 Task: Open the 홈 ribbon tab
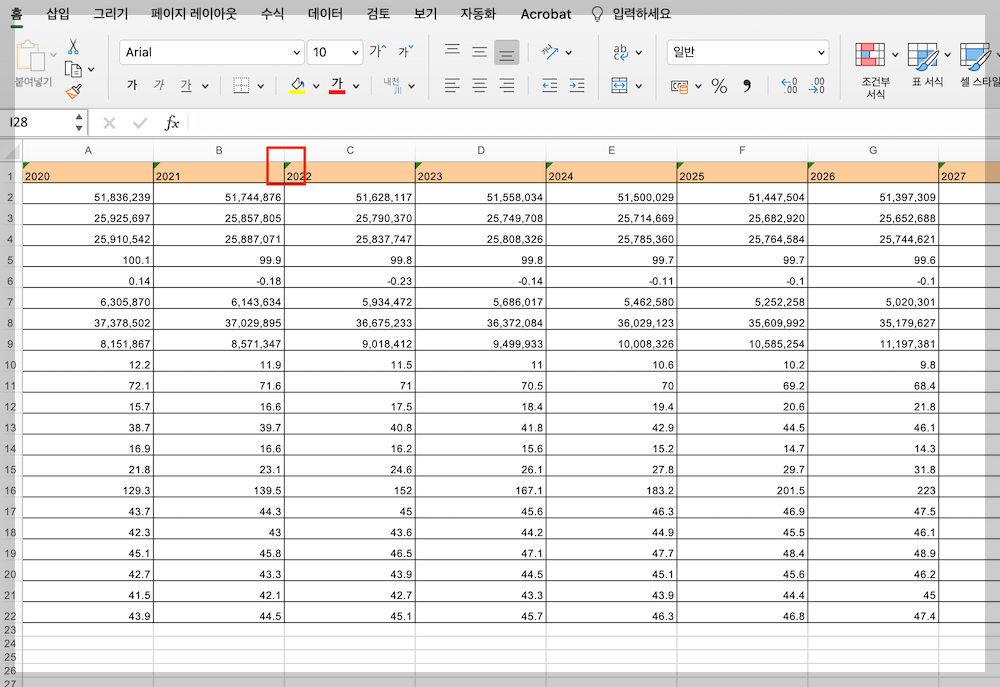[x=16, y=13]
